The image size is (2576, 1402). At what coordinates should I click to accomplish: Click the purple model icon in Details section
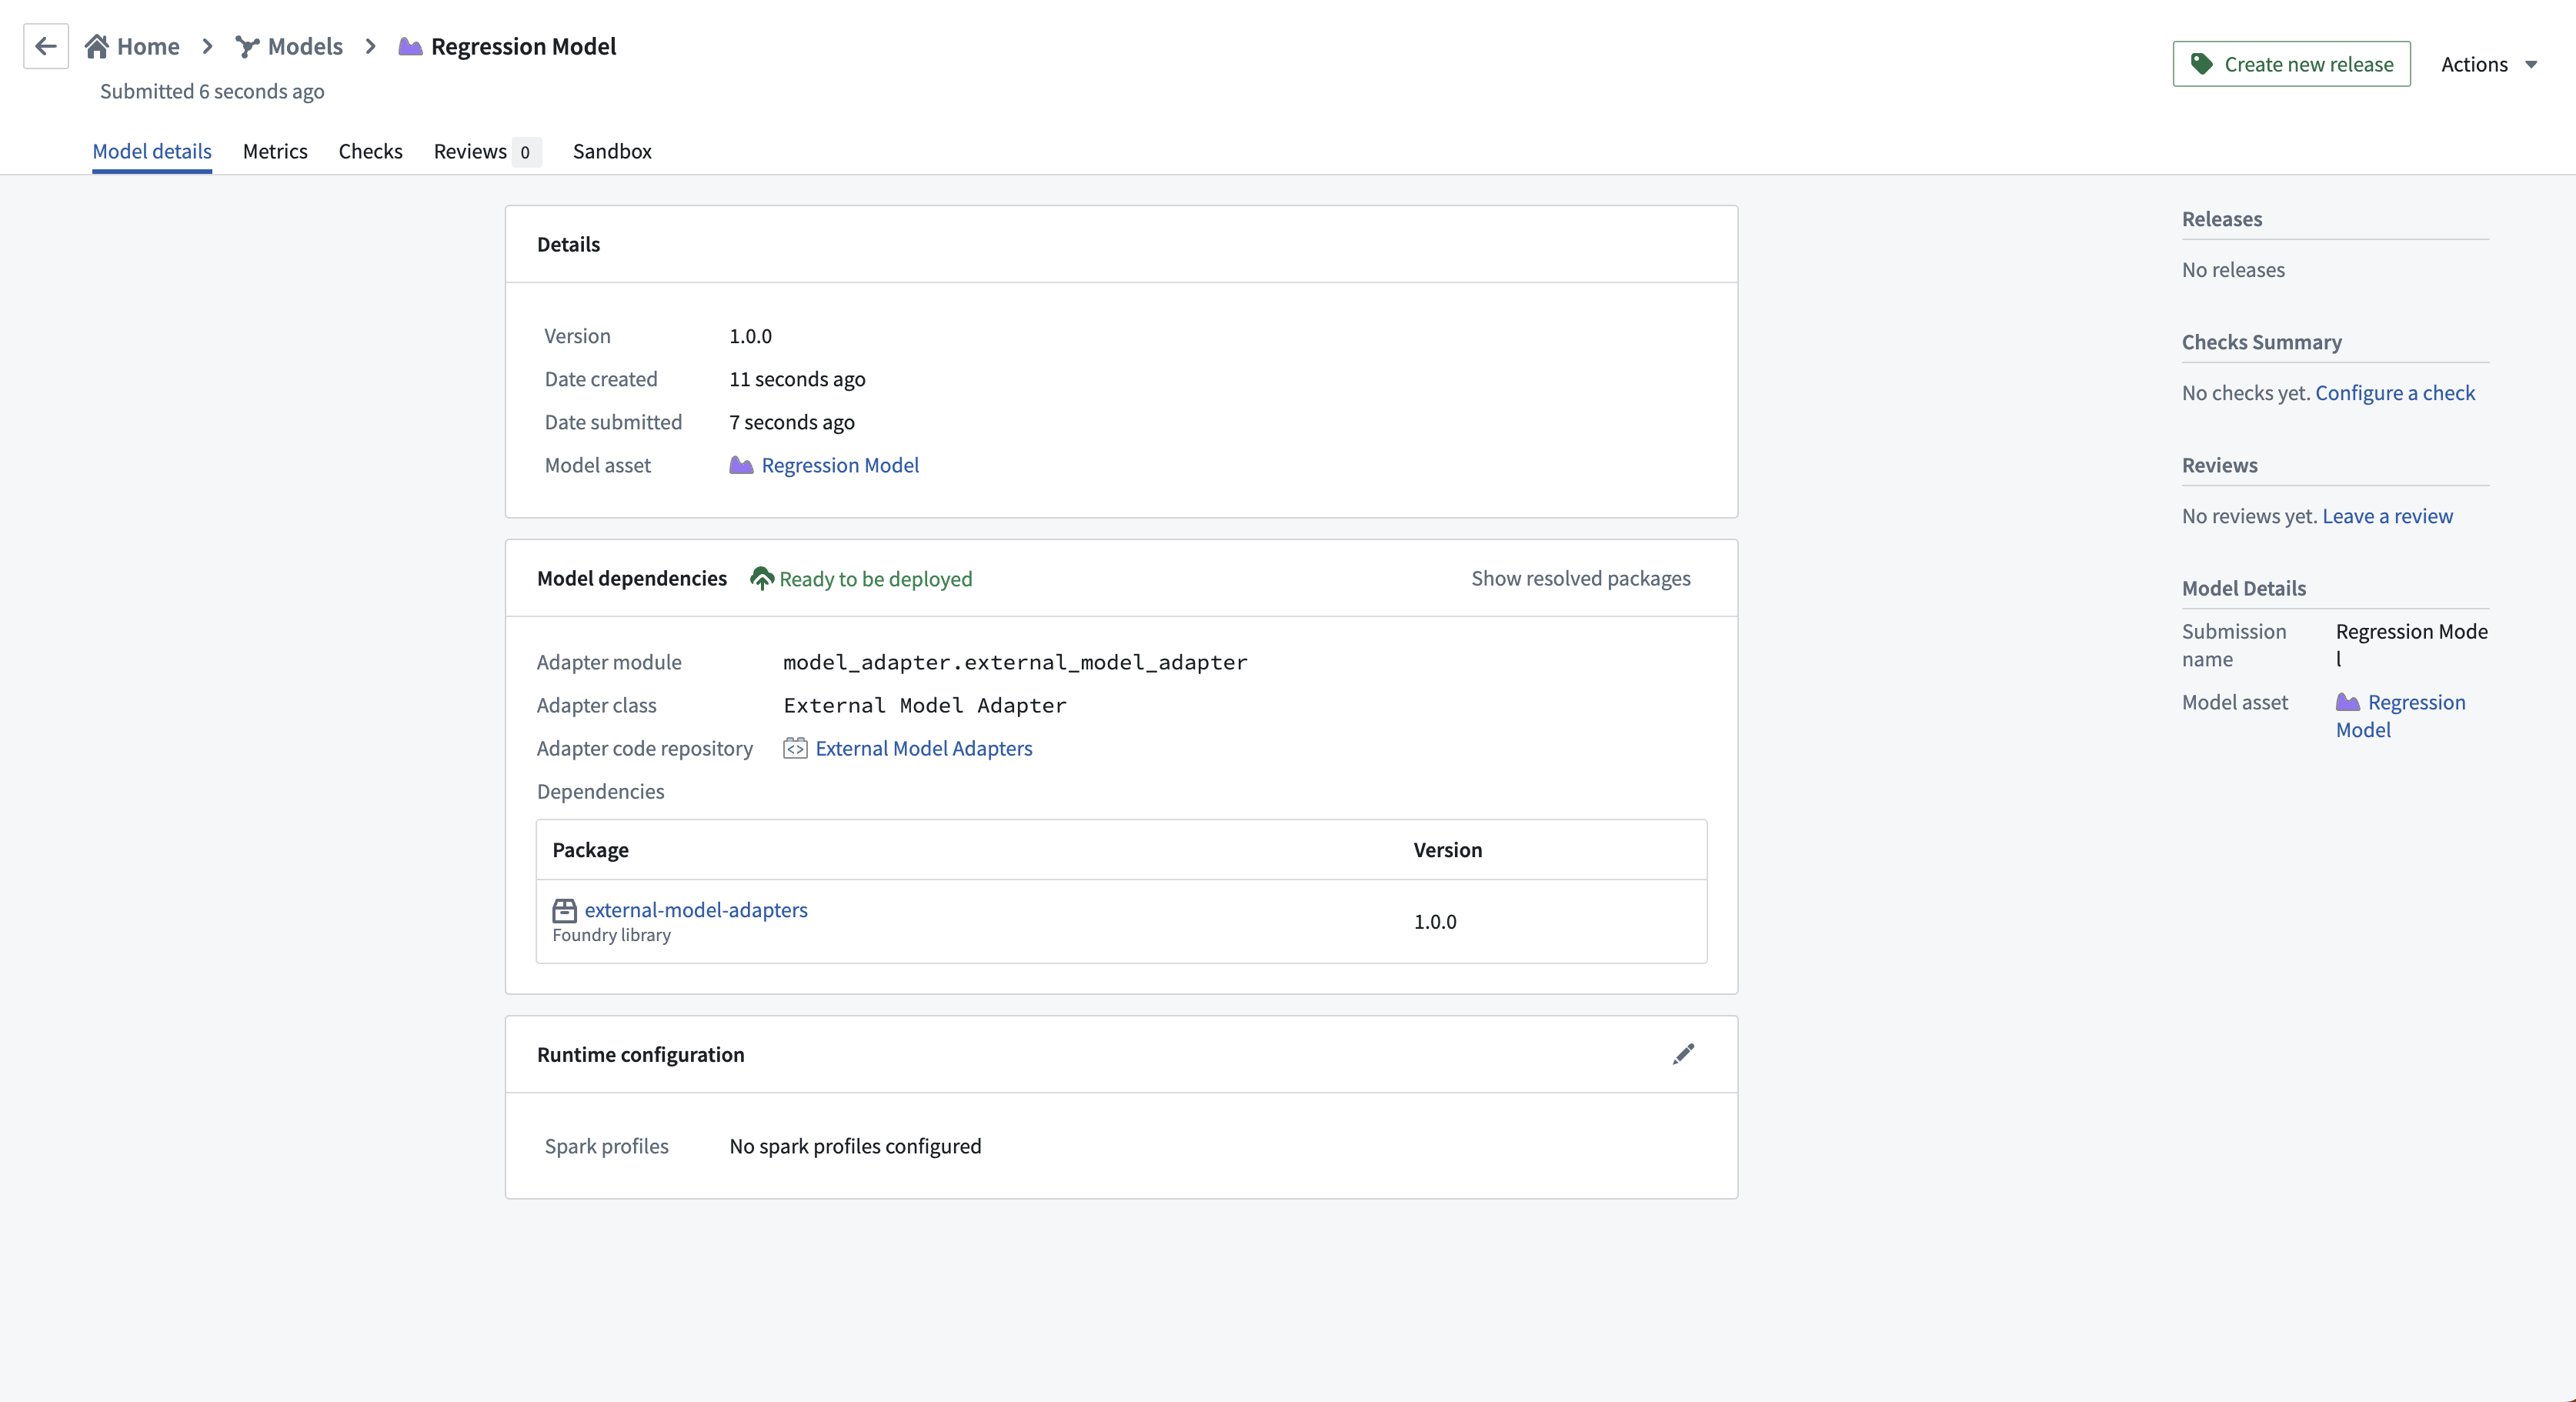click(x=741, y=465)
